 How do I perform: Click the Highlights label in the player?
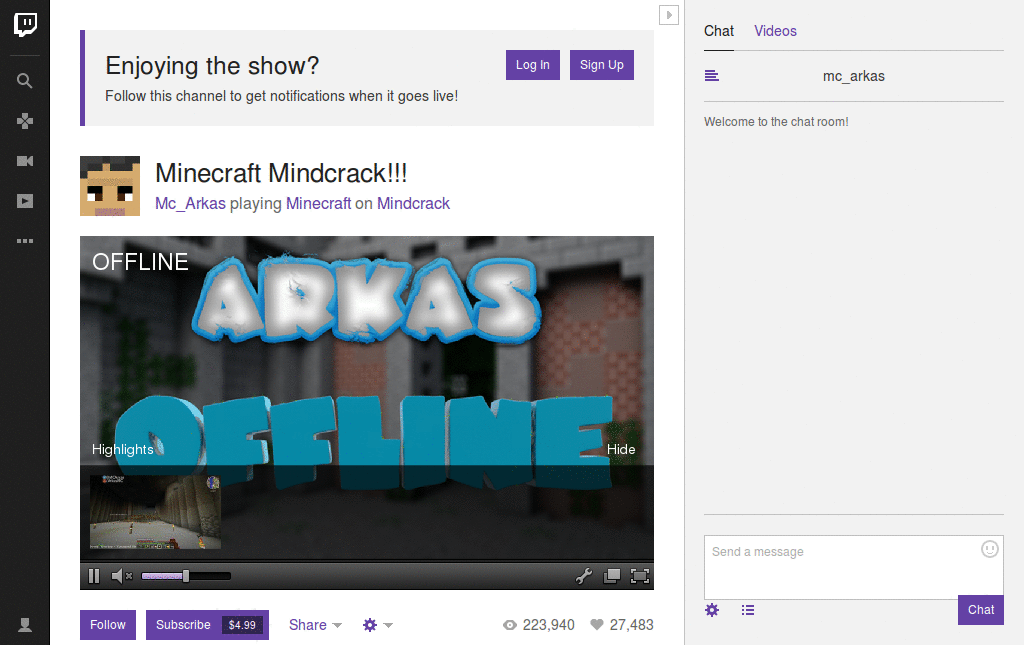coord(122,449)
